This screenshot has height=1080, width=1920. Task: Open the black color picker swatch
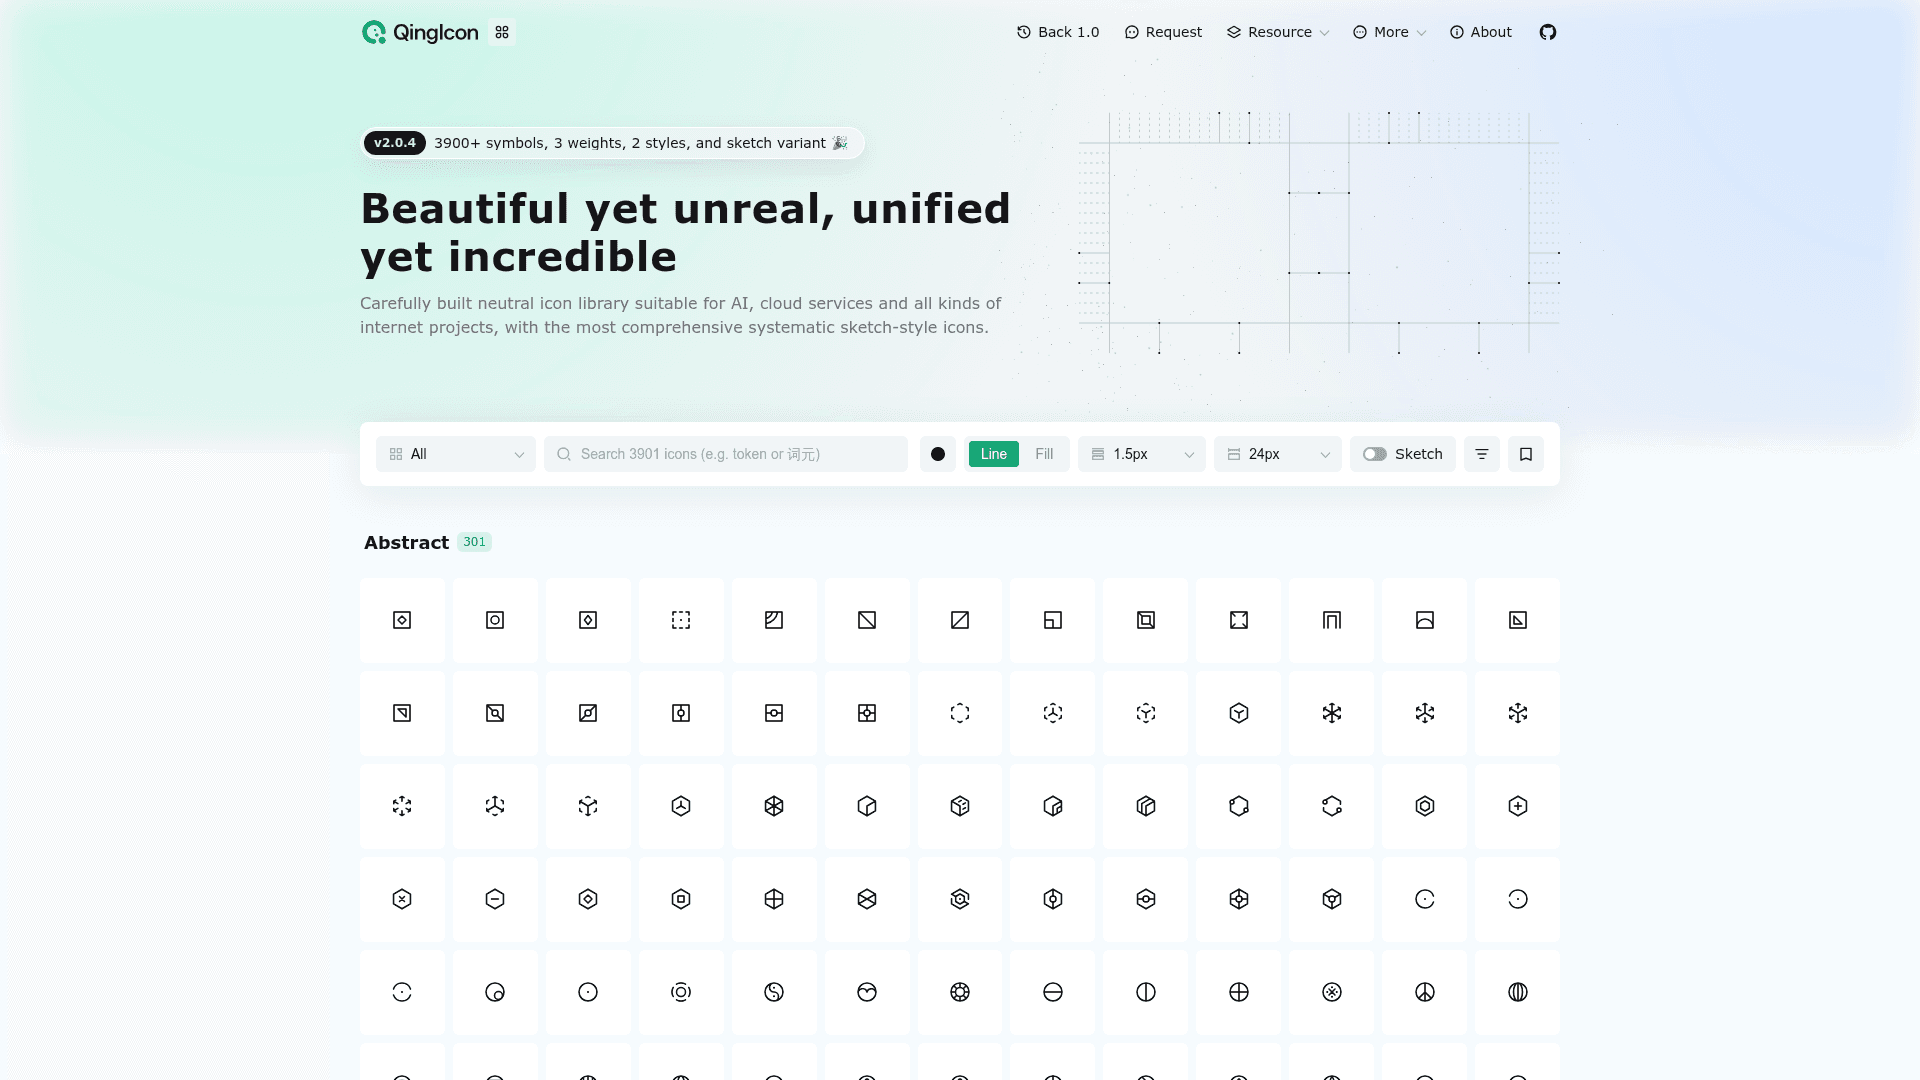coord(938,454)
